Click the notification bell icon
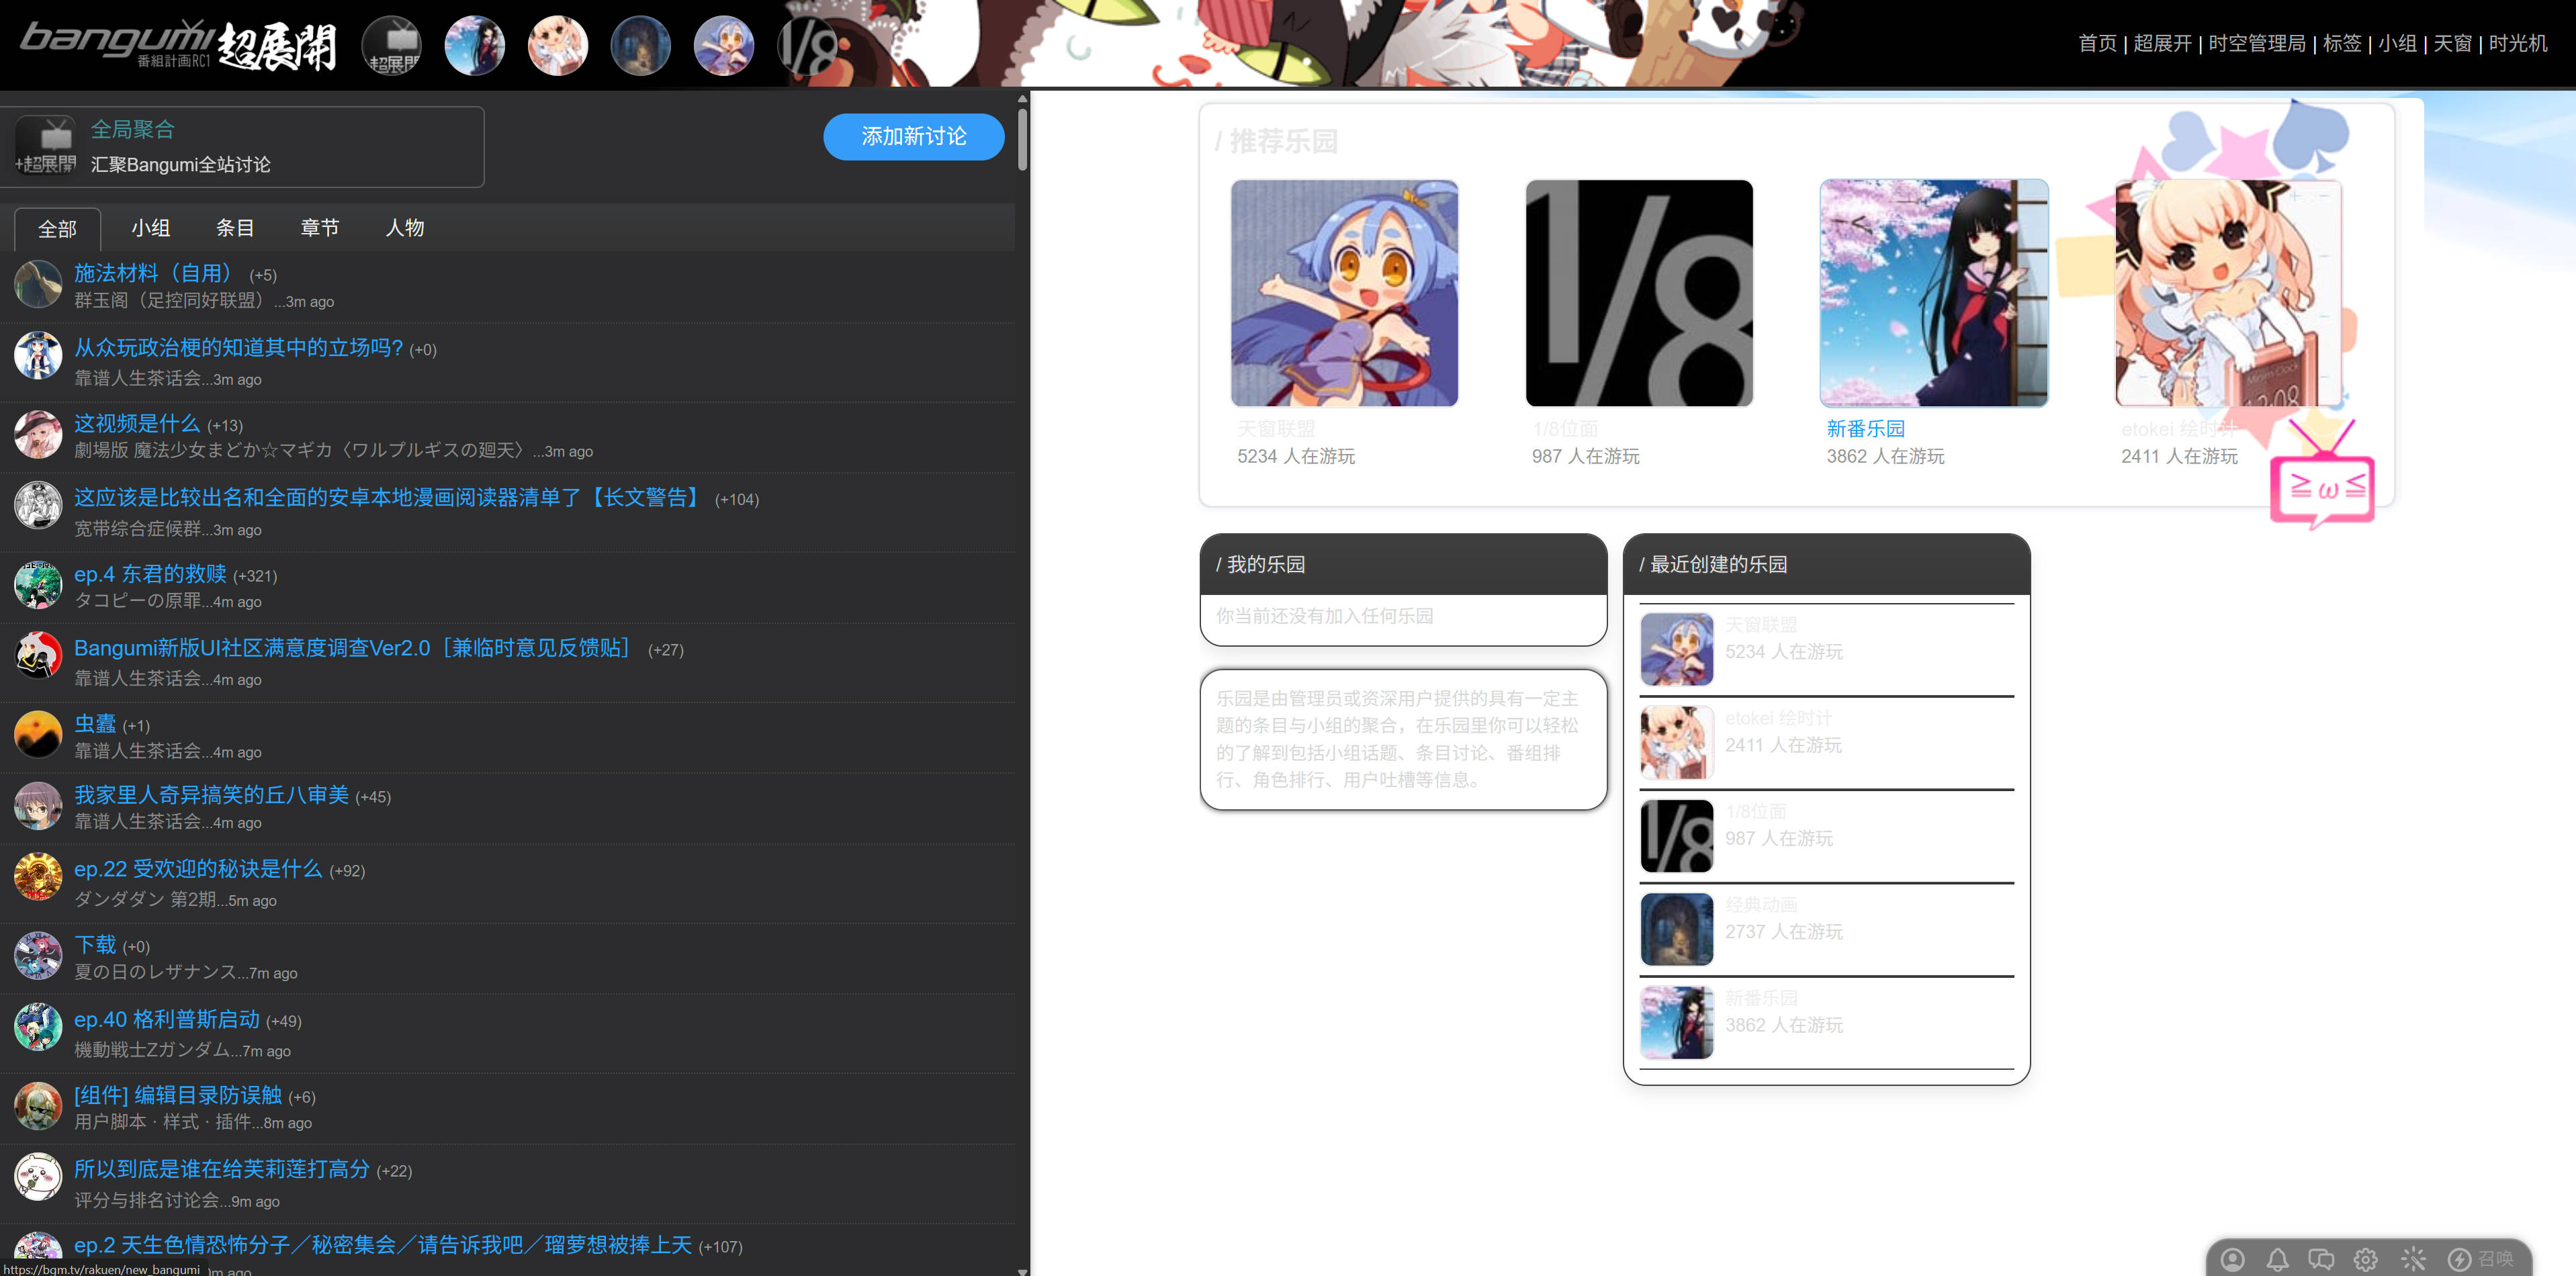The width and height of the screenshot is (2576, 1276). 2277,1259
